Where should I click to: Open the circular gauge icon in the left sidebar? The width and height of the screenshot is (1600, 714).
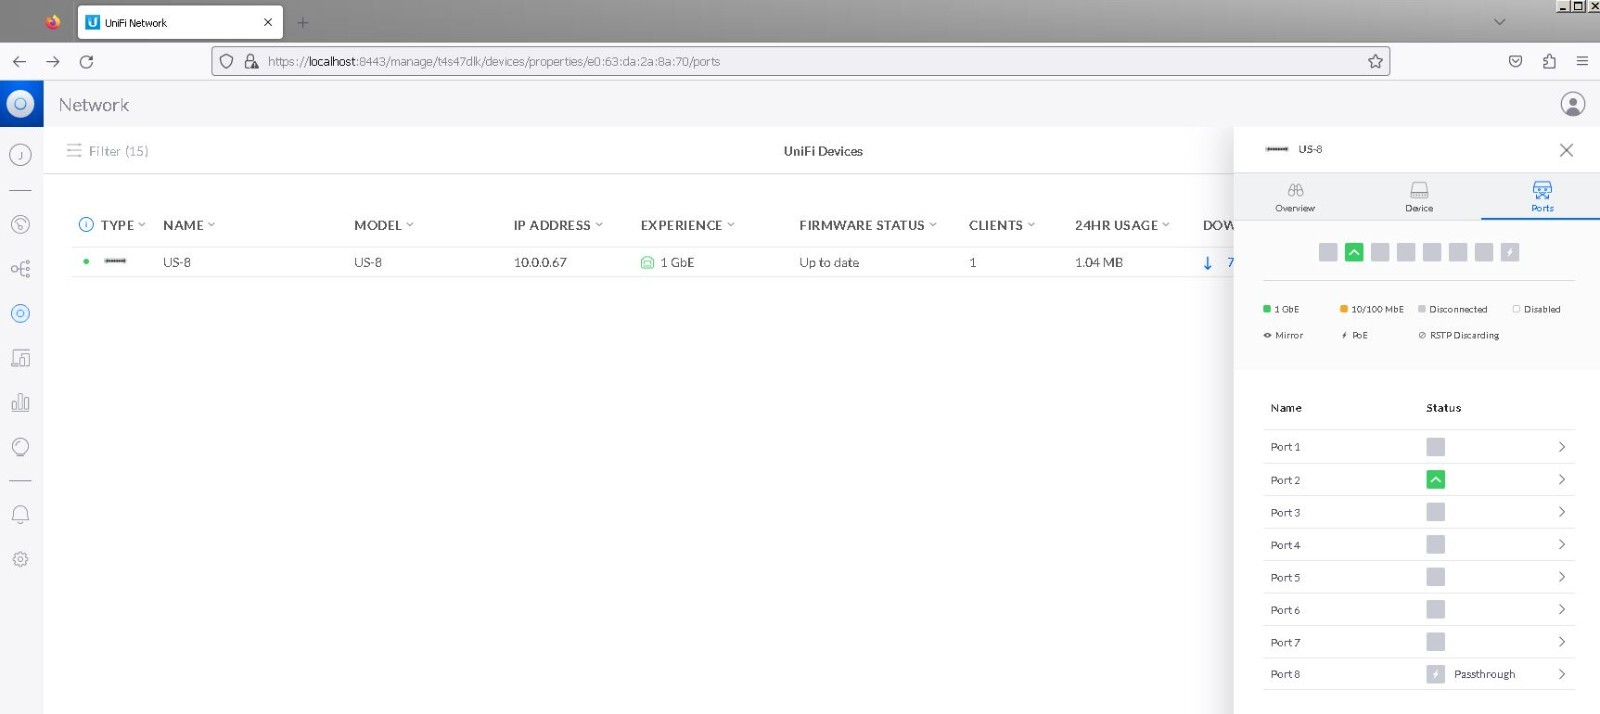(x=20, y=224)
